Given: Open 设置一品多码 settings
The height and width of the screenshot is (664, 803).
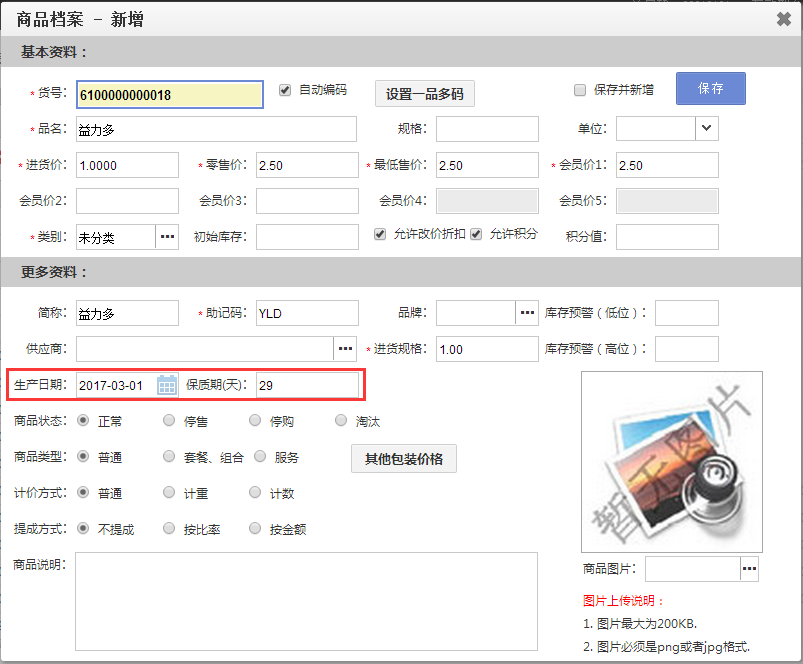Looking at the screenshot, I should tap(424, 94).
